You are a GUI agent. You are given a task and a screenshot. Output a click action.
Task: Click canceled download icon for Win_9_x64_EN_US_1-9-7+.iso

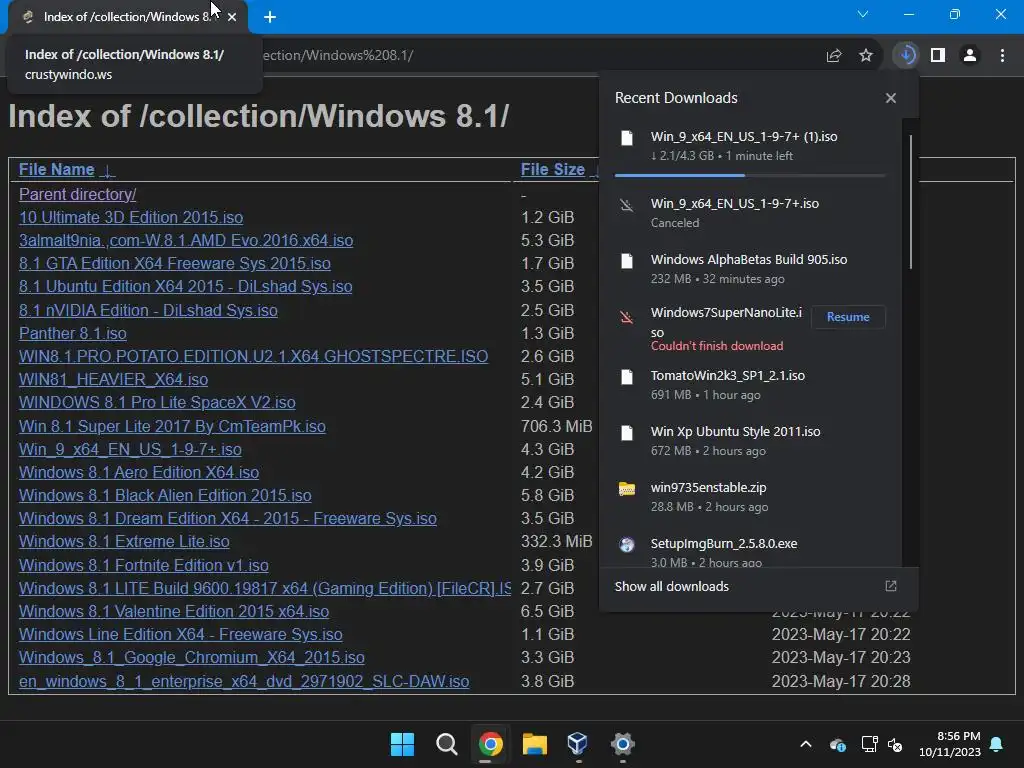pyautogui.click(x=627, y=205)
